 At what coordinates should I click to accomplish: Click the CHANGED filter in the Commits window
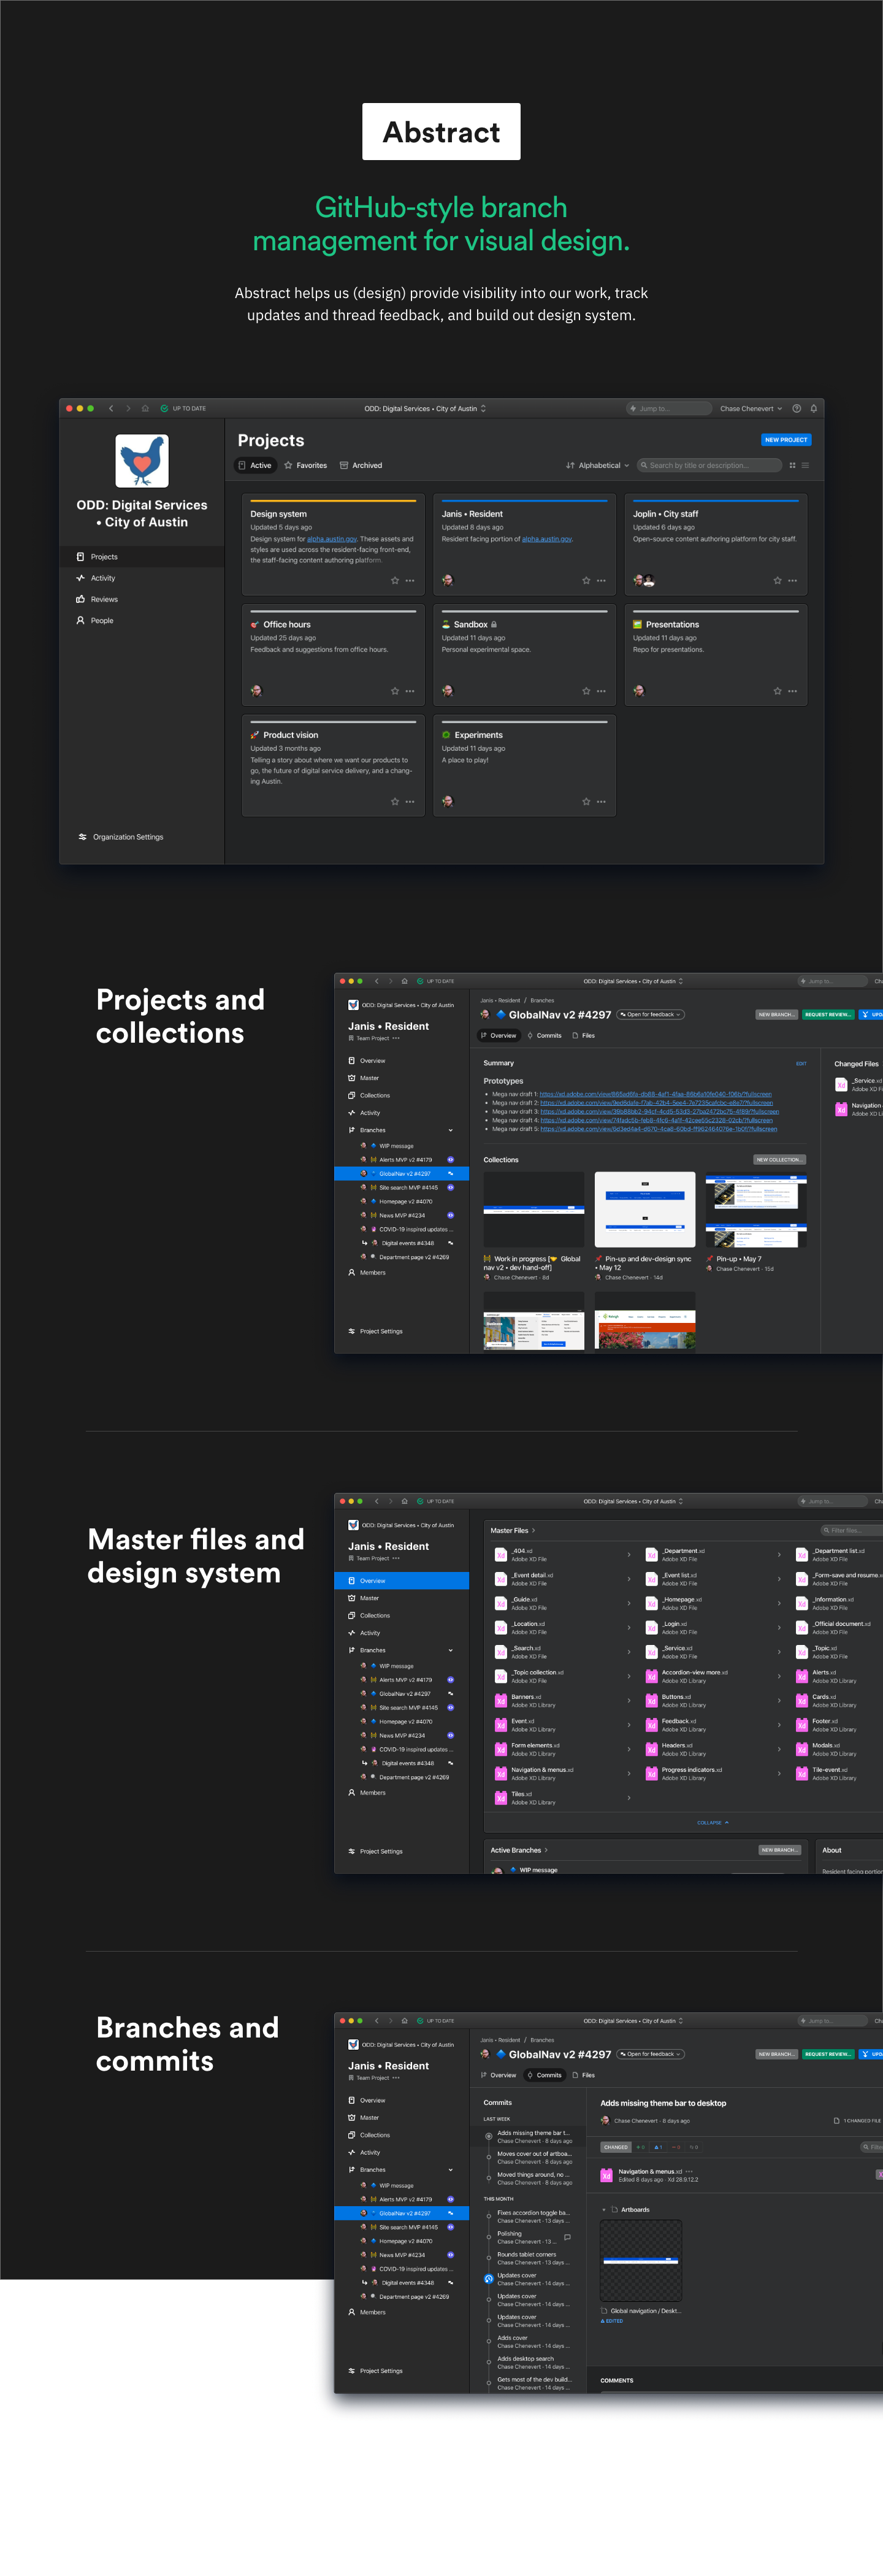click(x=616, y=2147)
